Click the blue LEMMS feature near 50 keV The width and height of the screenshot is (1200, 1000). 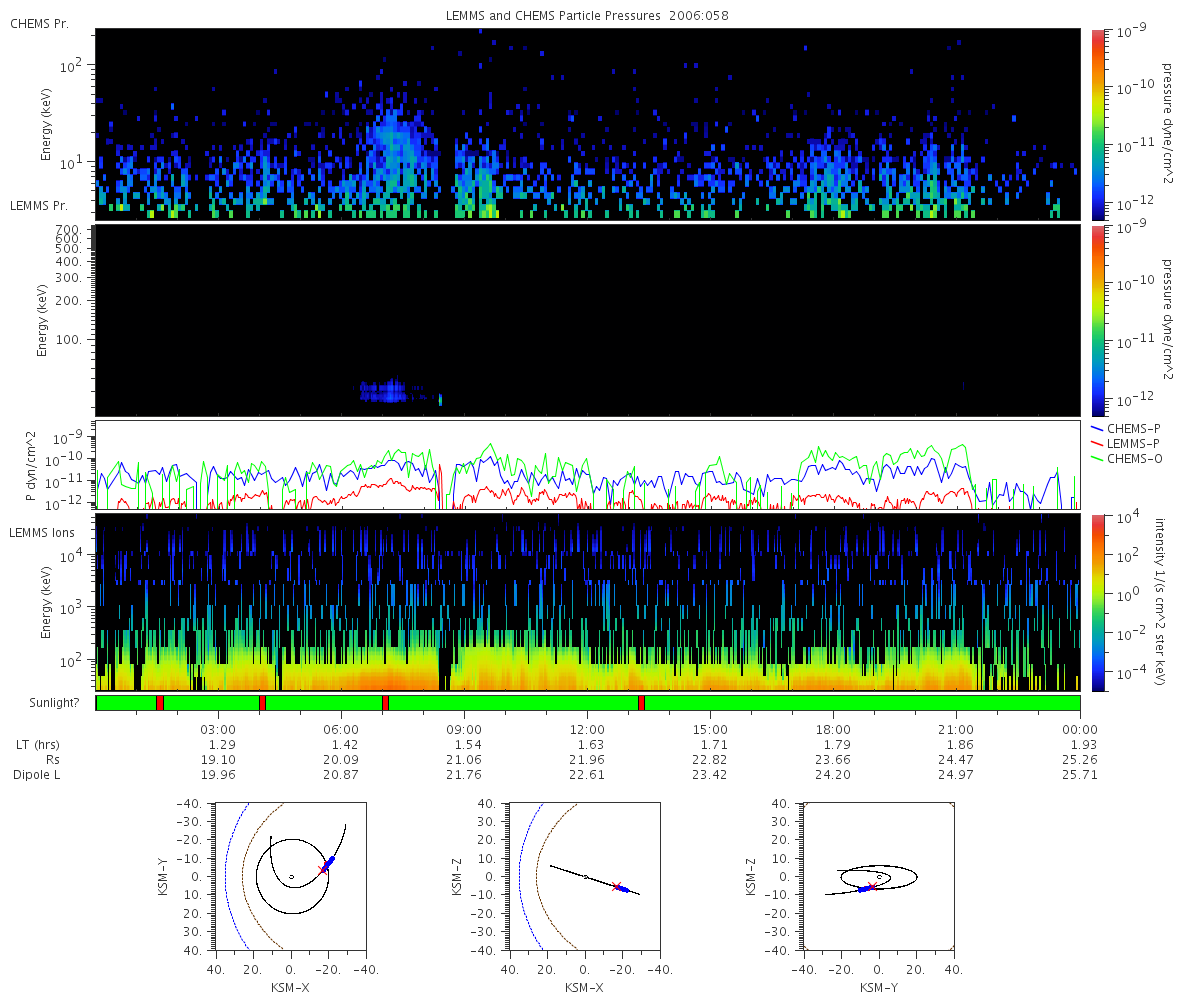(395, 391)
